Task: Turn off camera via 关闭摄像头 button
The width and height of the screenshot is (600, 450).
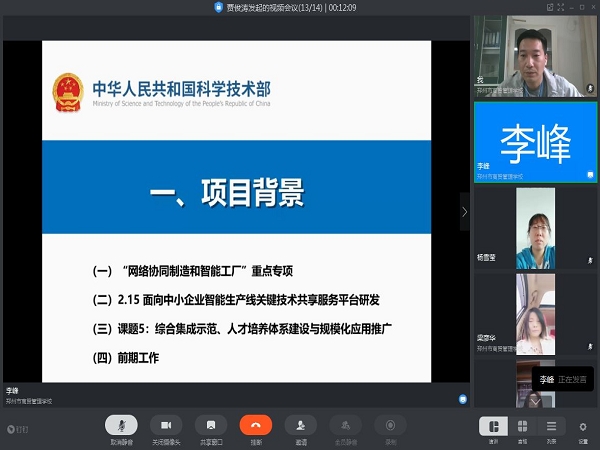Action: click(x=166, y=425)
